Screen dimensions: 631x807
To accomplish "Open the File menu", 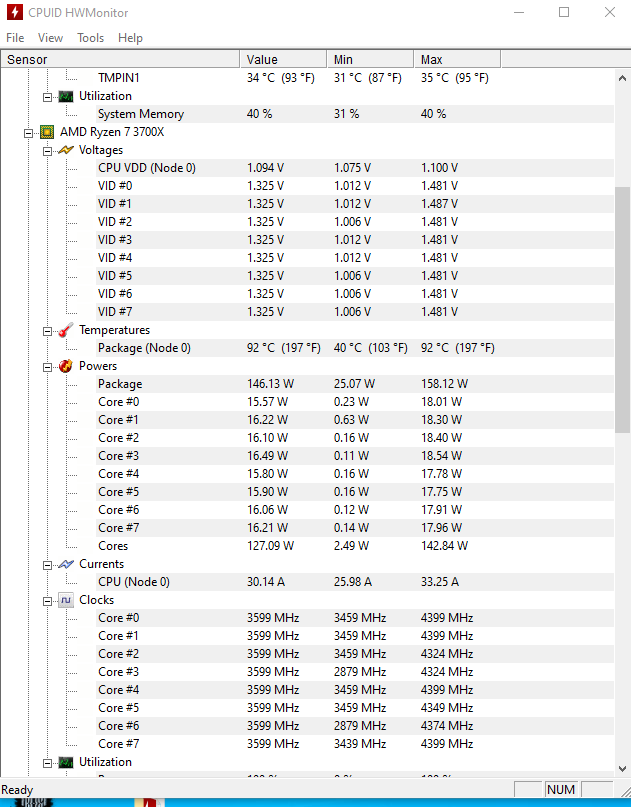I will coord(15,38).
